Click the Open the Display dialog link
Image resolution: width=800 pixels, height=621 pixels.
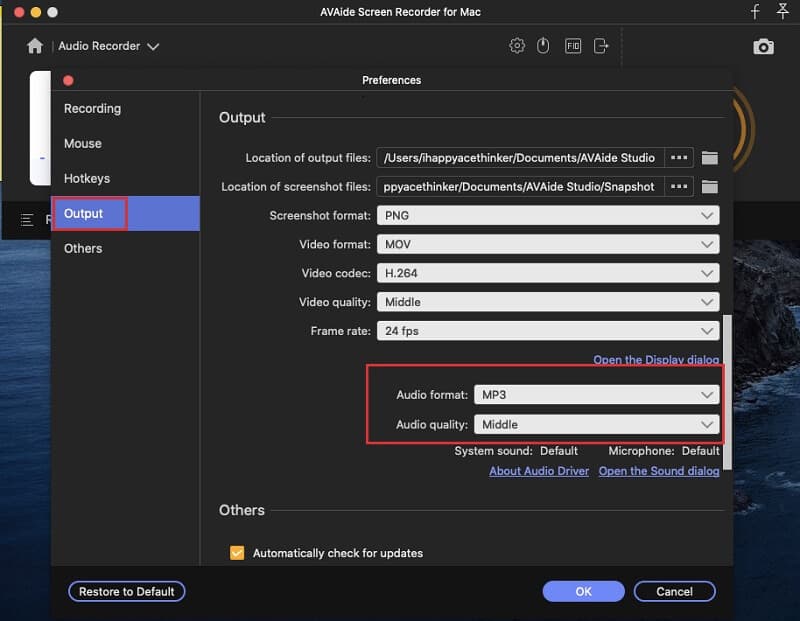click(656, 360)
